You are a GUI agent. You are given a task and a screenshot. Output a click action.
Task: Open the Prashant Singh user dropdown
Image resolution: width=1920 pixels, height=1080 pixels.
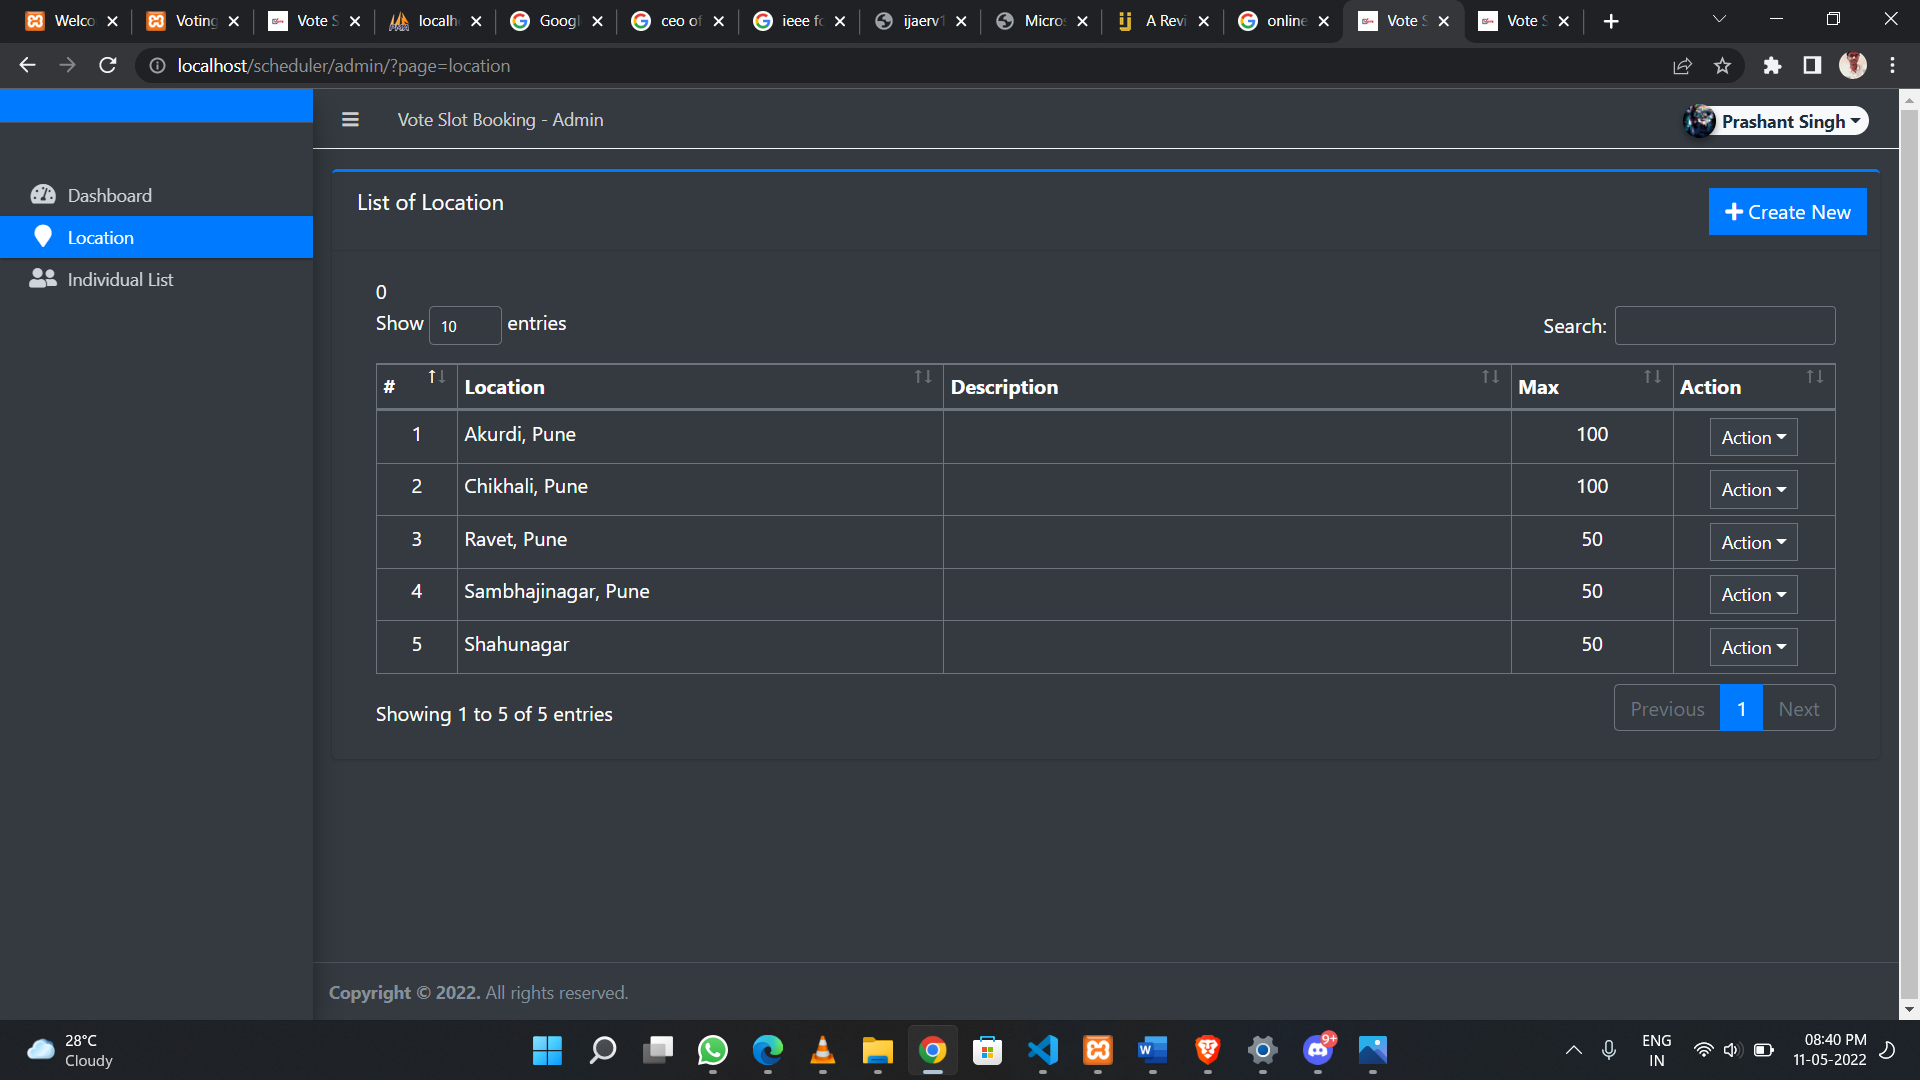1776,121
